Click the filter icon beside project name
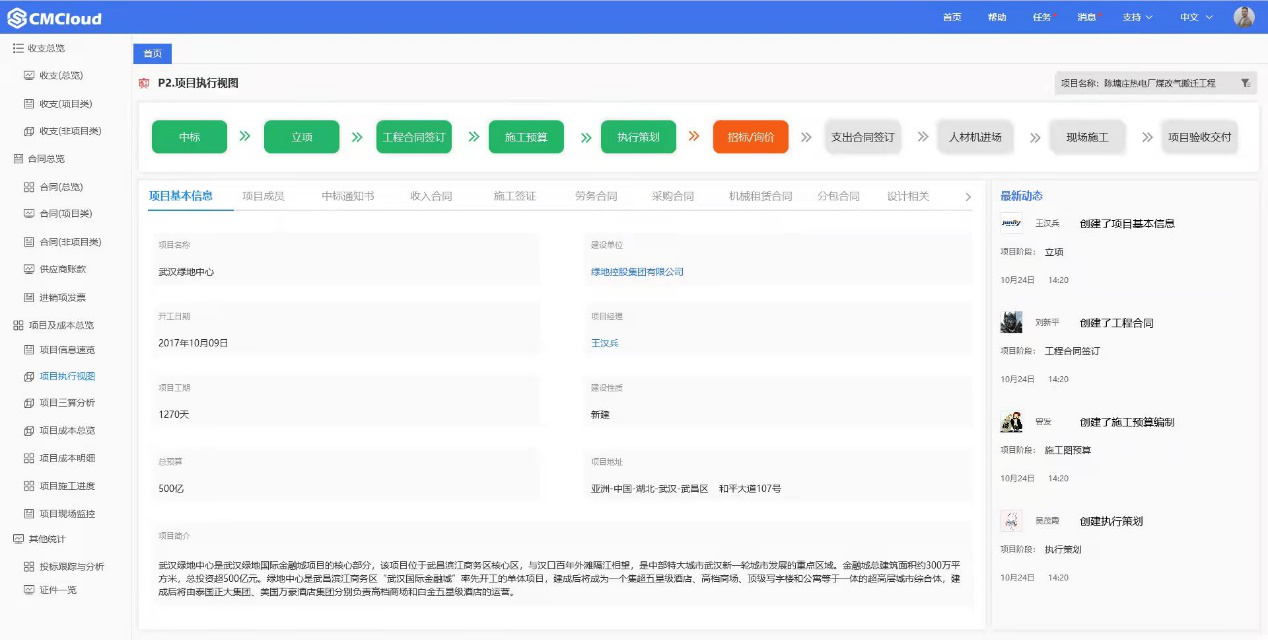Image resolution: width=1268 pixels, height=640 pixels. point(1245,84)
